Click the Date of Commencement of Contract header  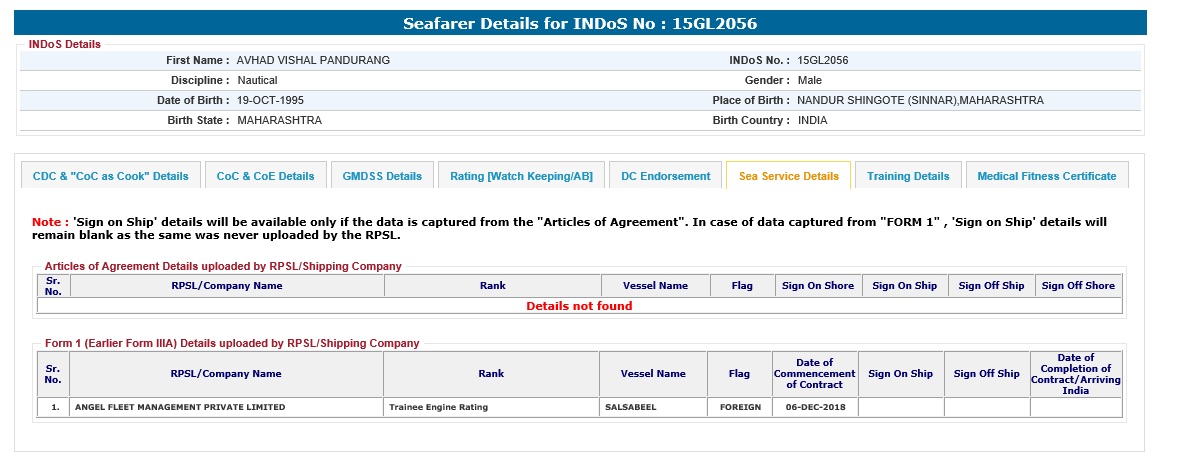(815, 374)
